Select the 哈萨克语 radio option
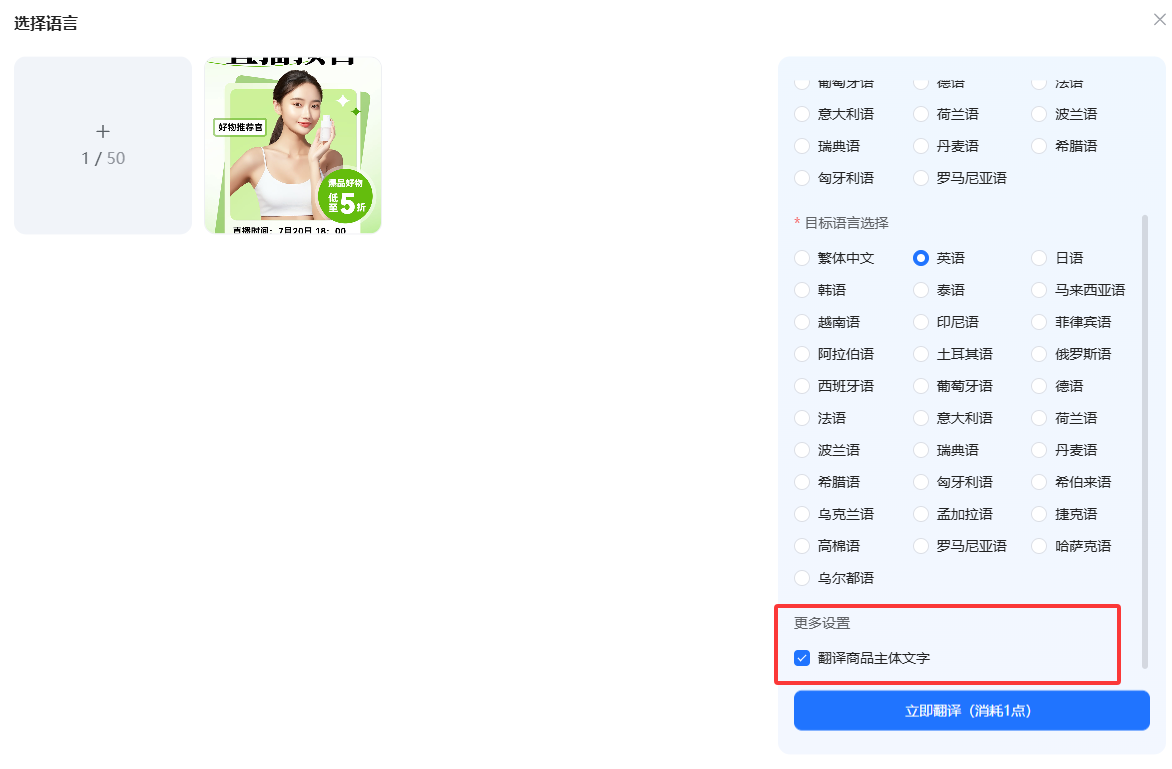Viewport: 1172px width, 769px height. tap(1039, 546)
